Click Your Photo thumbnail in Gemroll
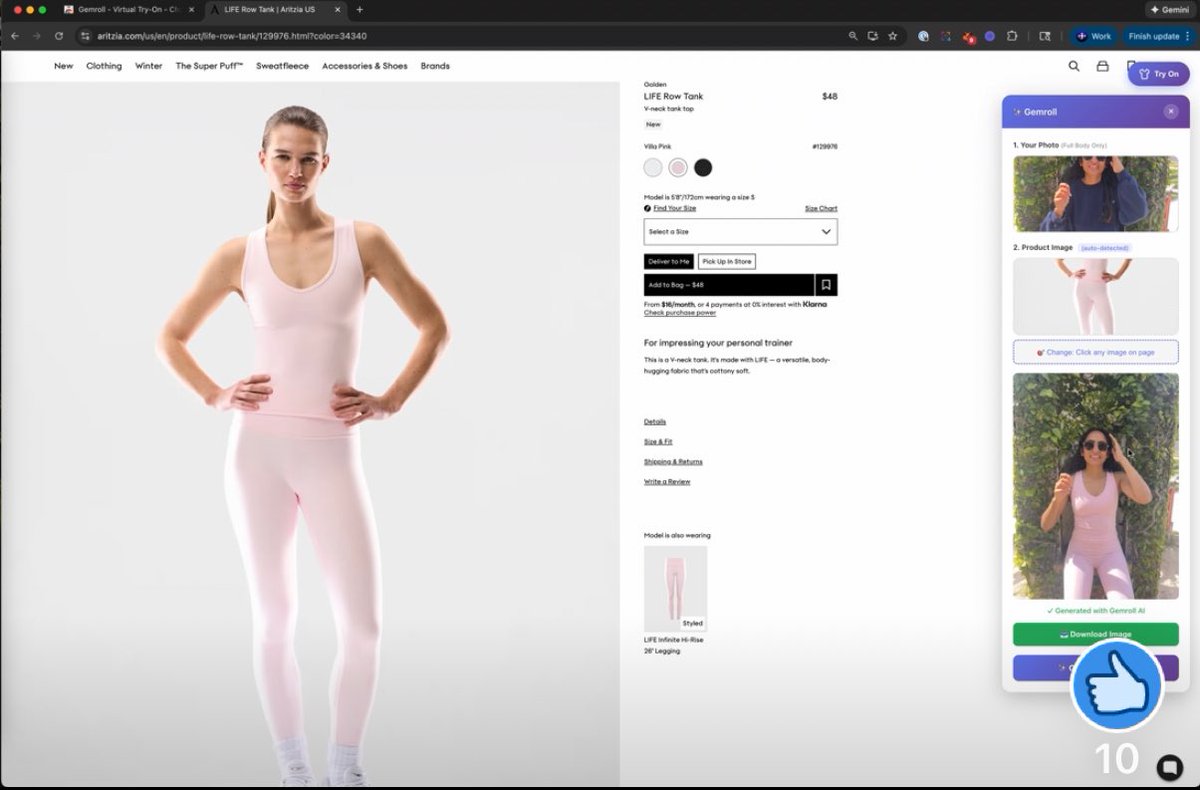The height and width of the screenshot is (790, 1200). point(1095,194)
